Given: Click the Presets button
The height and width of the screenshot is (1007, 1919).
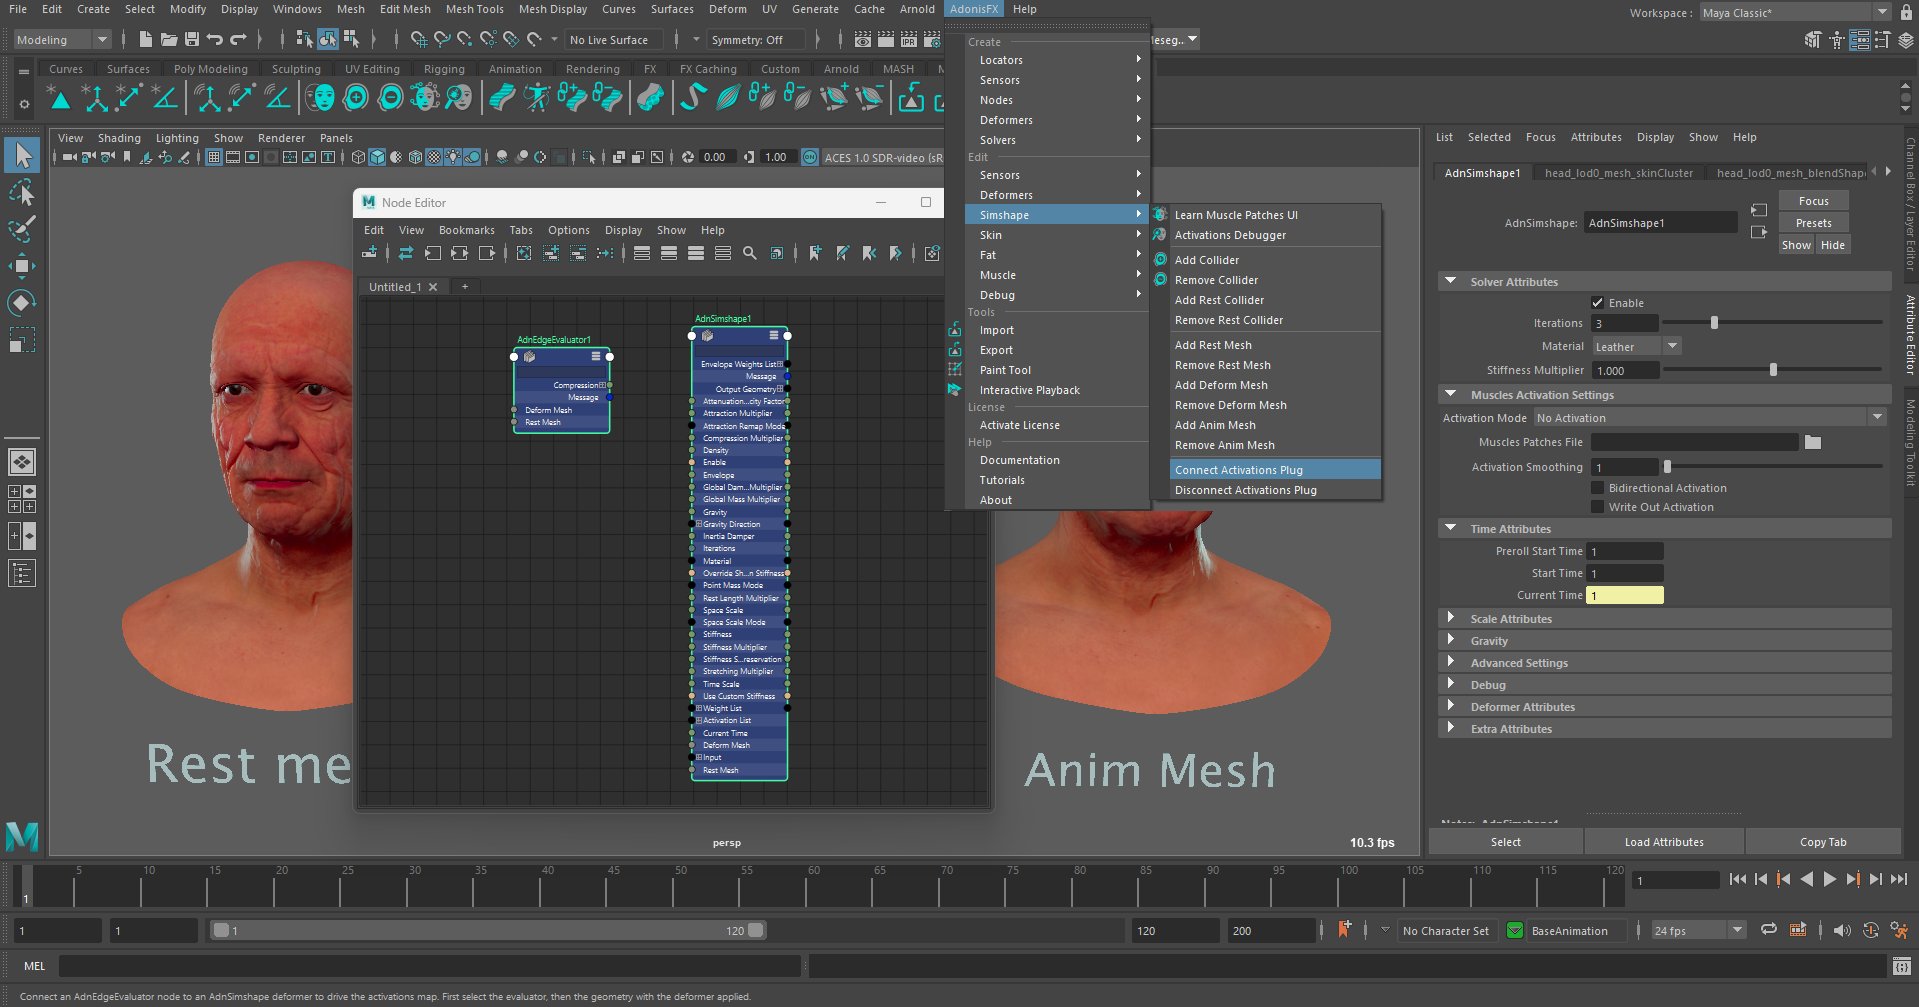Looking at the screenshot, I should (x=1812, y=223).
